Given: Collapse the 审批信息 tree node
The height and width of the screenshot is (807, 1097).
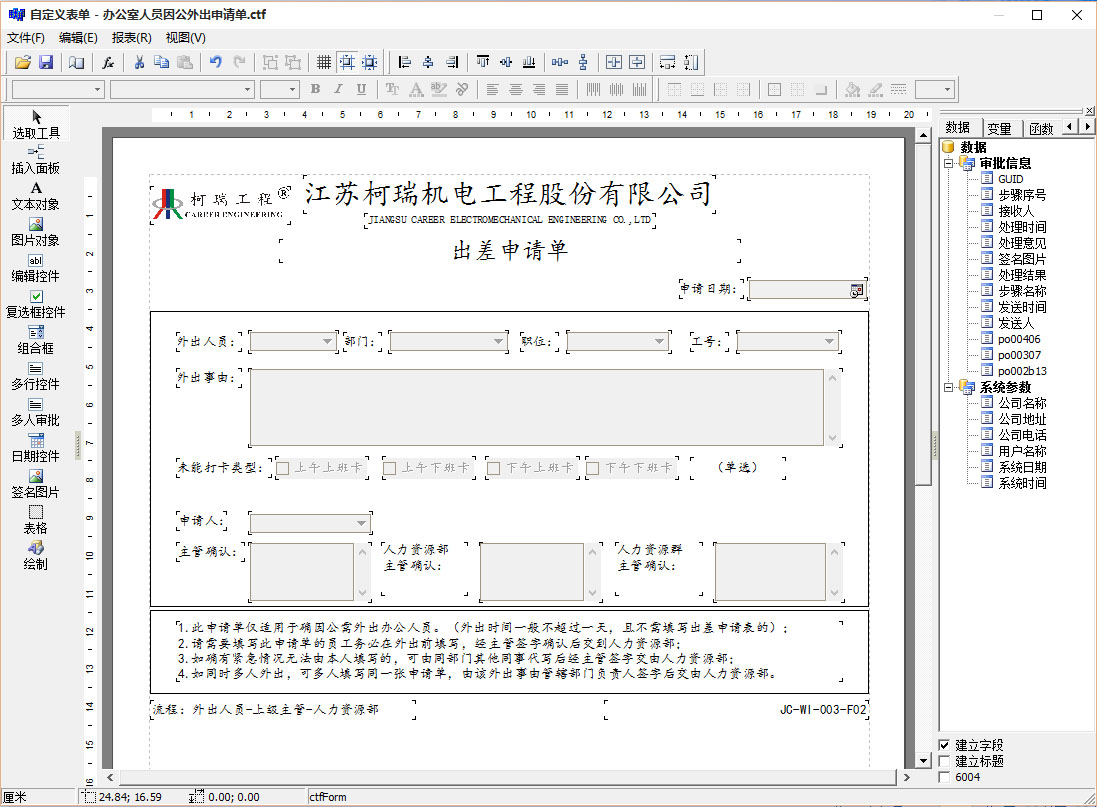Looking at the screenshot, I should pos(948,163).
